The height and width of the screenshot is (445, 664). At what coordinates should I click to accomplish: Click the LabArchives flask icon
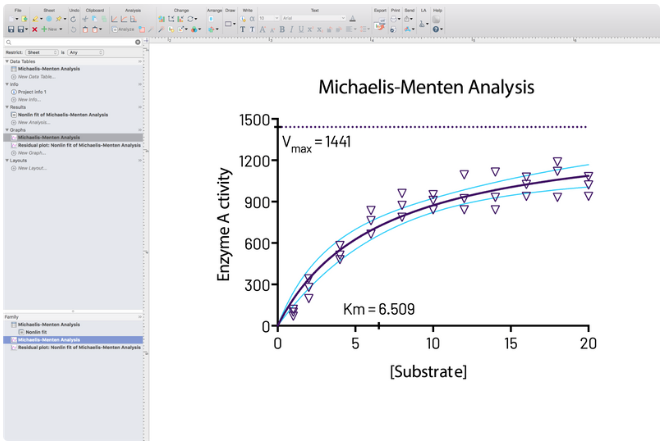pos(422,24)
